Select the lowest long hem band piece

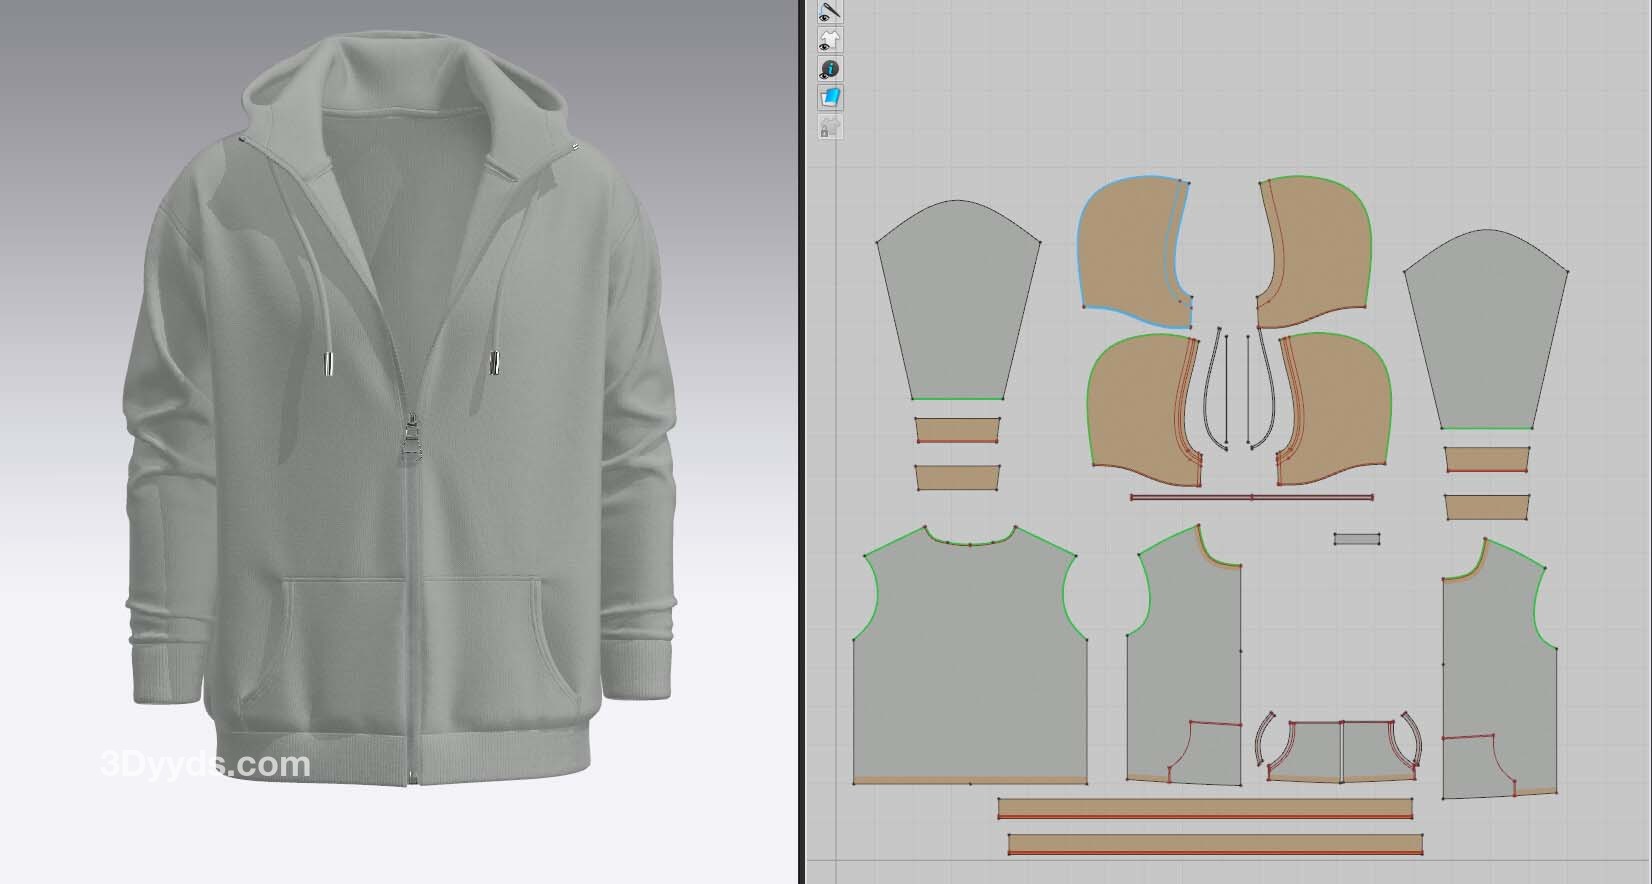1215,845
